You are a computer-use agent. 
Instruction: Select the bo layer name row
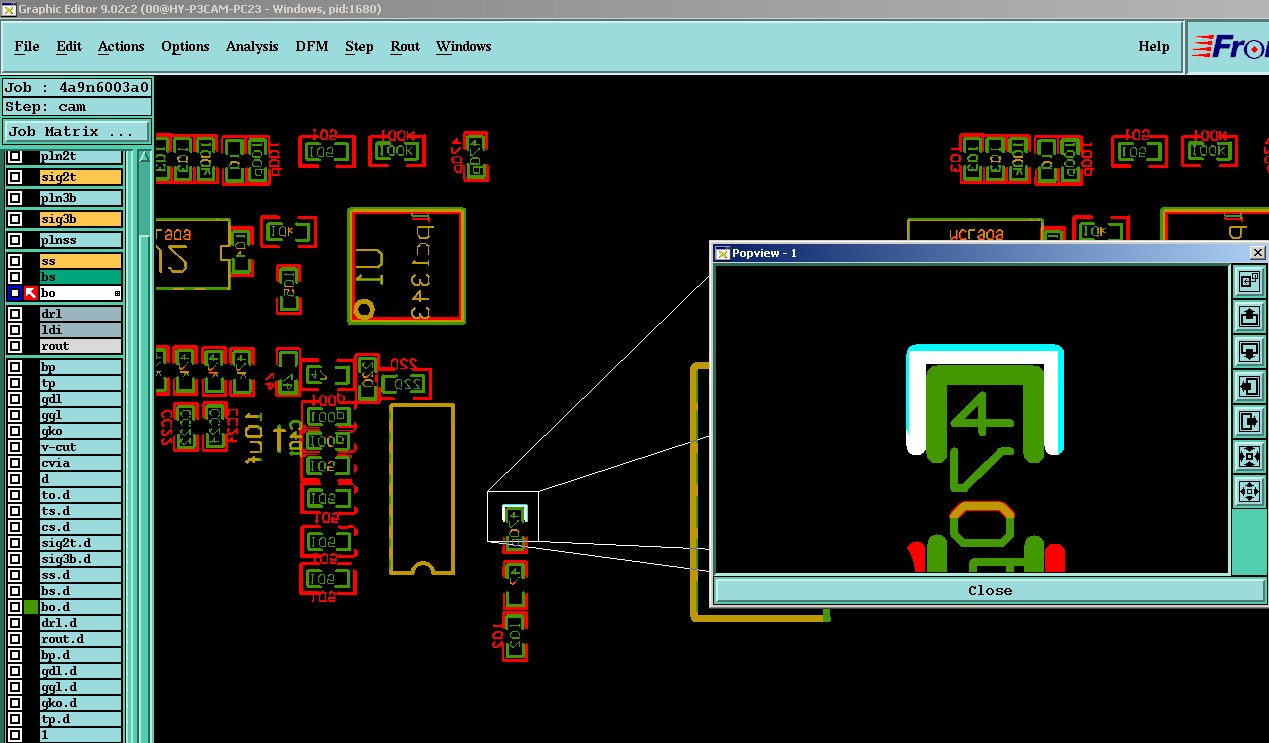pos(80,293)
